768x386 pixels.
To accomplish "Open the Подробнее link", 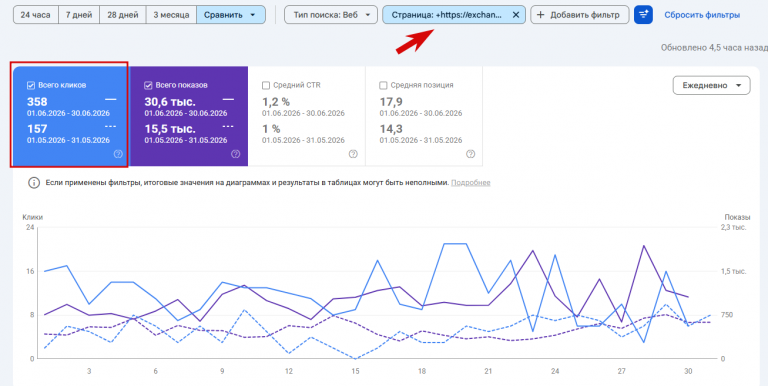I will click(x=470, y=183).
